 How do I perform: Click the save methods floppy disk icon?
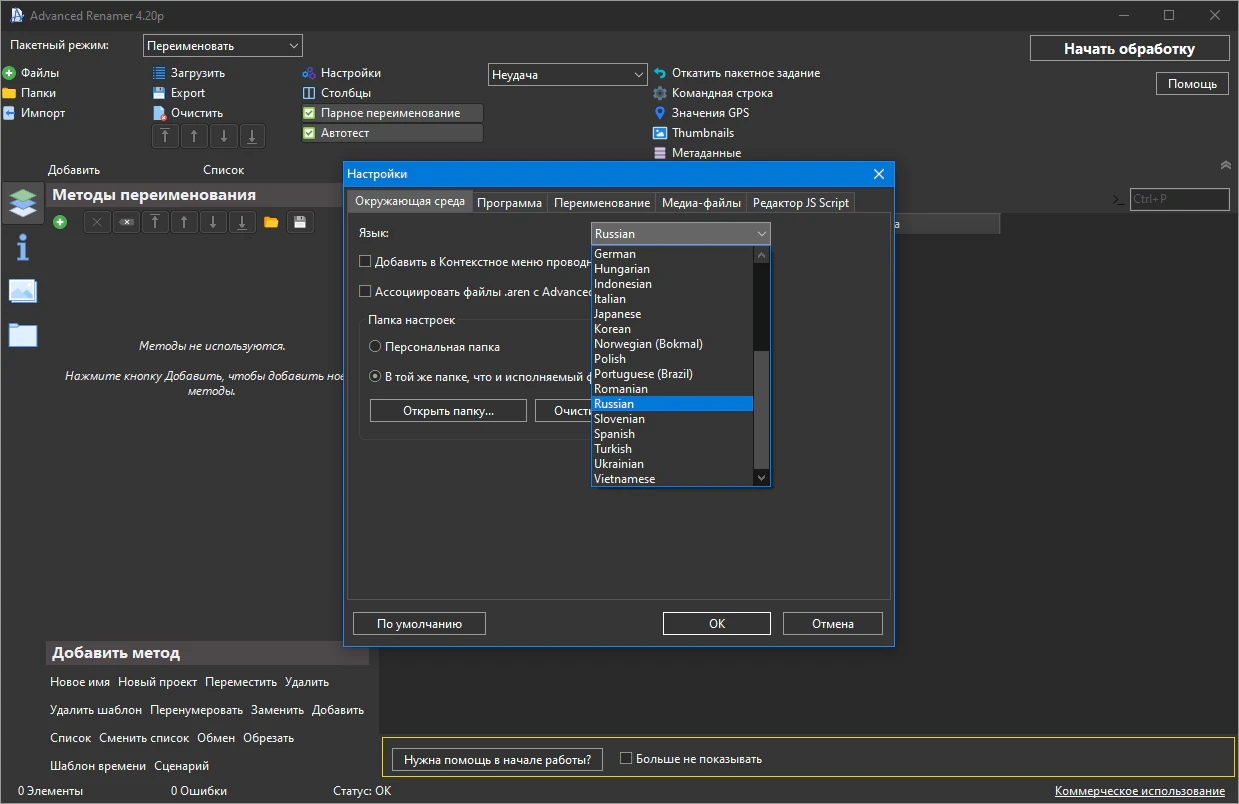click(299, 222)
